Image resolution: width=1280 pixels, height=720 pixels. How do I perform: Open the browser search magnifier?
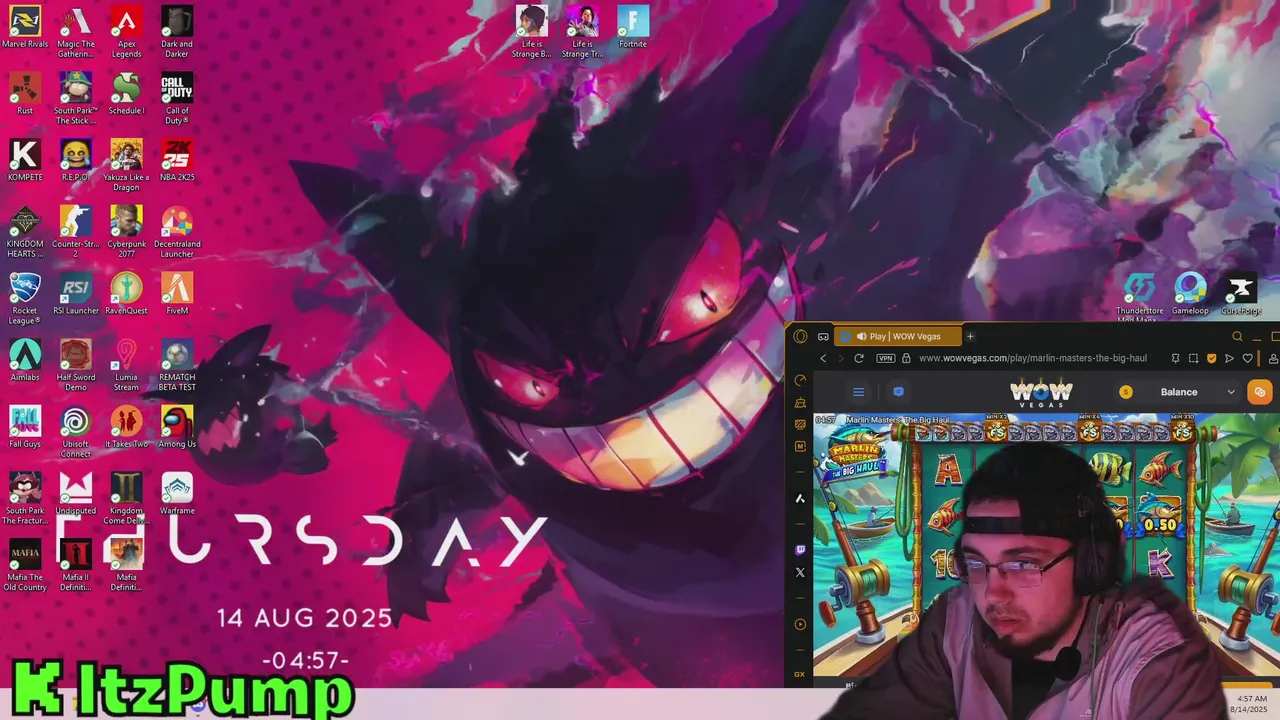pyautogui.click(x=1237, y=337)
